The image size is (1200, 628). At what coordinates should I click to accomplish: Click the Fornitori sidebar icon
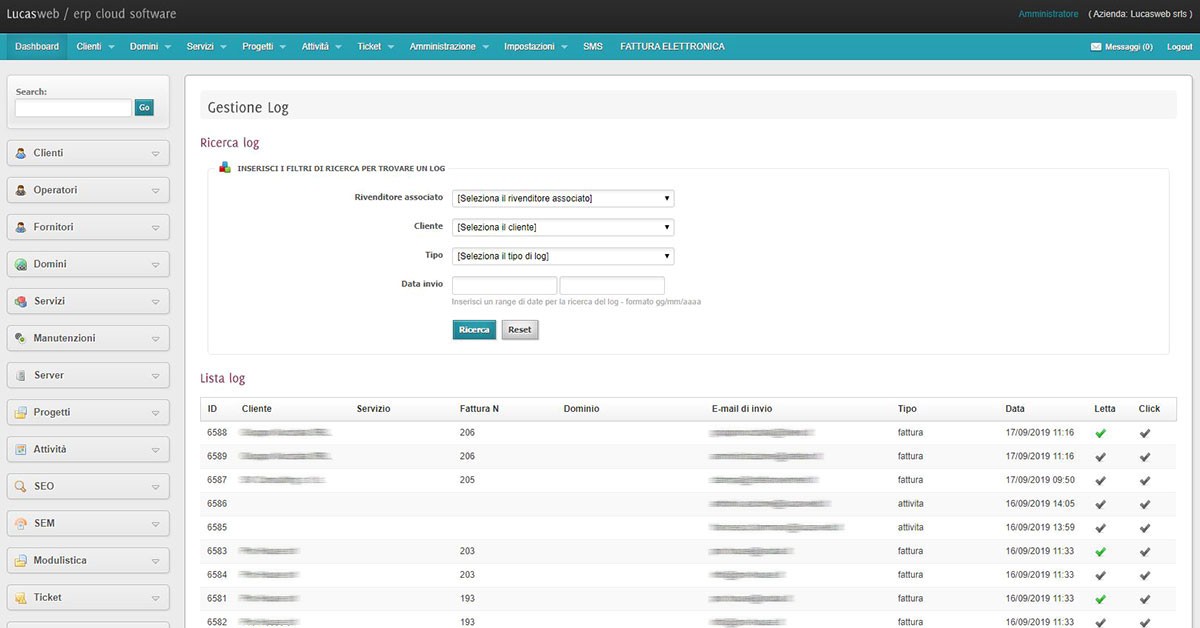coord(21,227)
